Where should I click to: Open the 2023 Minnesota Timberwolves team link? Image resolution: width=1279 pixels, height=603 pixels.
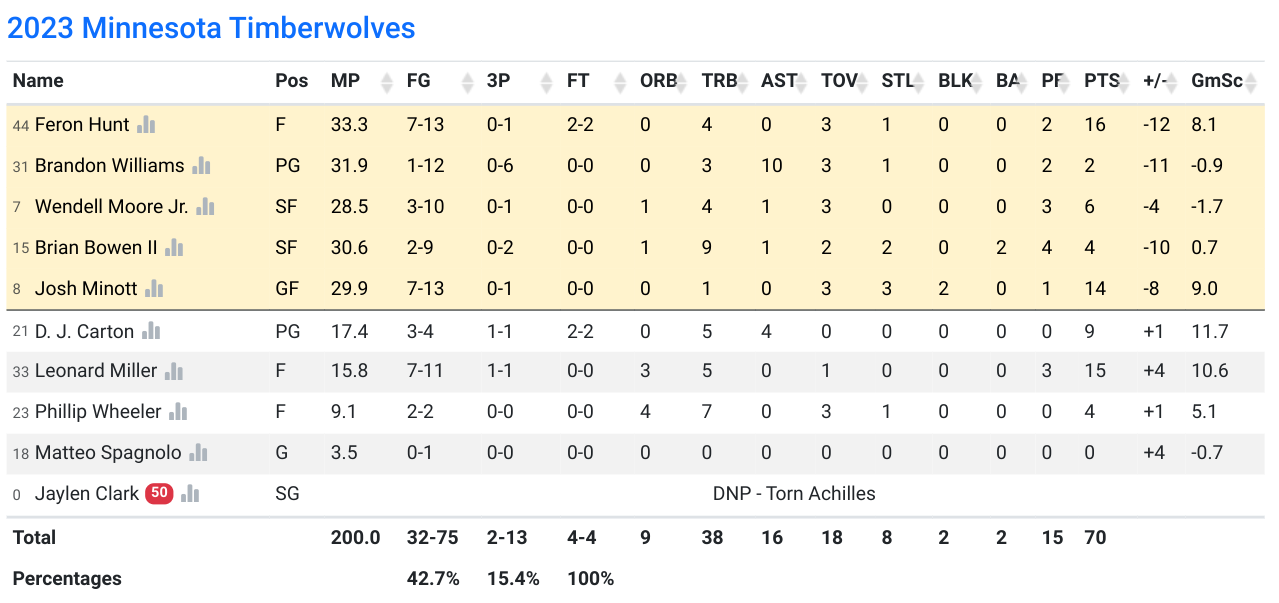tap(211, 28)
